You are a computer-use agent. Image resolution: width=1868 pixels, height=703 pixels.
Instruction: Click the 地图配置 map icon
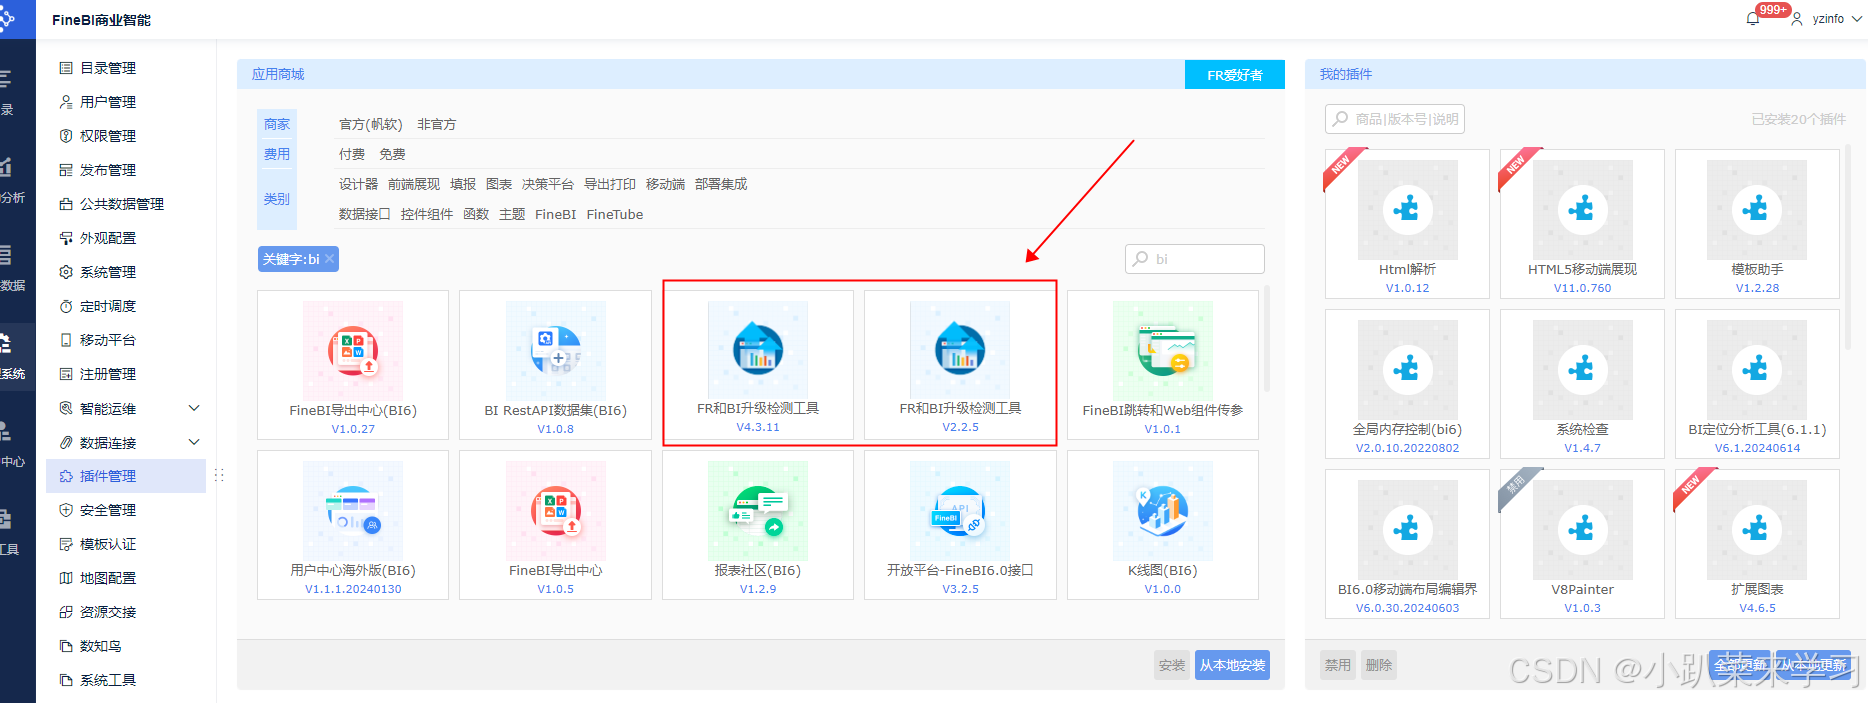tap(66, 578)
